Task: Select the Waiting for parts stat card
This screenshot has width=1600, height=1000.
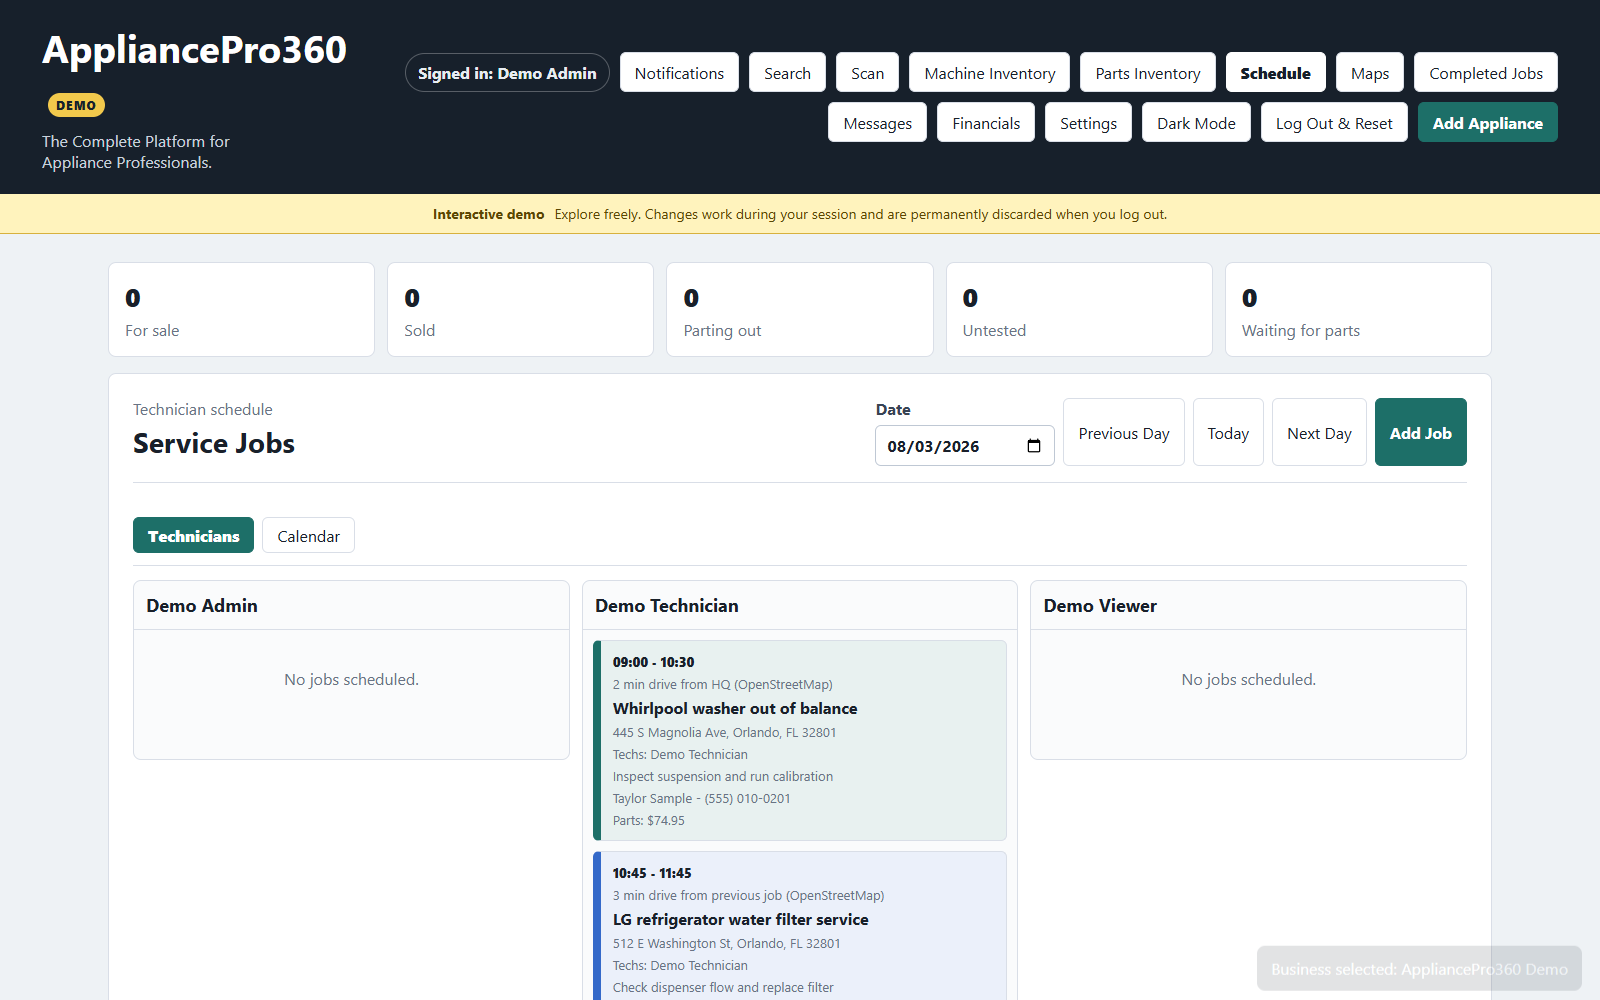Action: [1358, 309]
